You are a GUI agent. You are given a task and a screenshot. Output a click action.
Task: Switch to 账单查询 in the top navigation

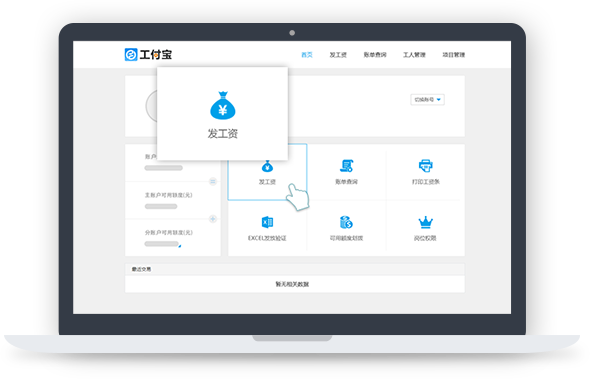click(375, 55)
